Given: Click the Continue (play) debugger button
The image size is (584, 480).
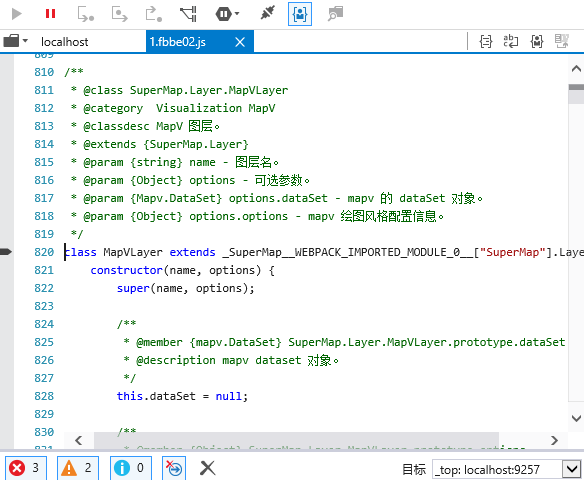Looking at the screenshot, I should coord(16,14).
